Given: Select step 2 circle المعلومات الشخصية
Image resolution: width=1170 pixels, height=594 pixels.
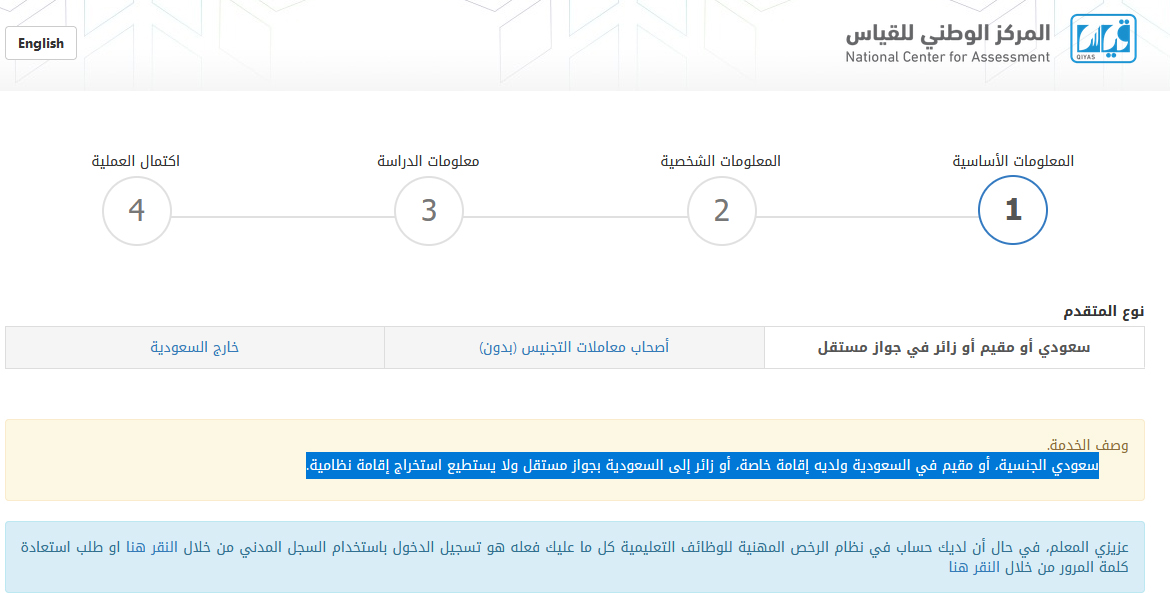Looking at the screenshot, I should [x=721, y=210].
